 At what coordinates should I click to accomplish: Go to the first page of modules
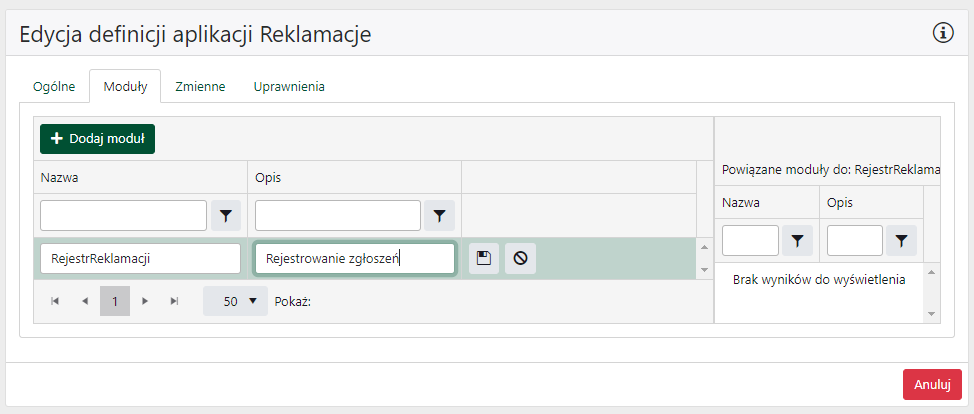(55, 301)
